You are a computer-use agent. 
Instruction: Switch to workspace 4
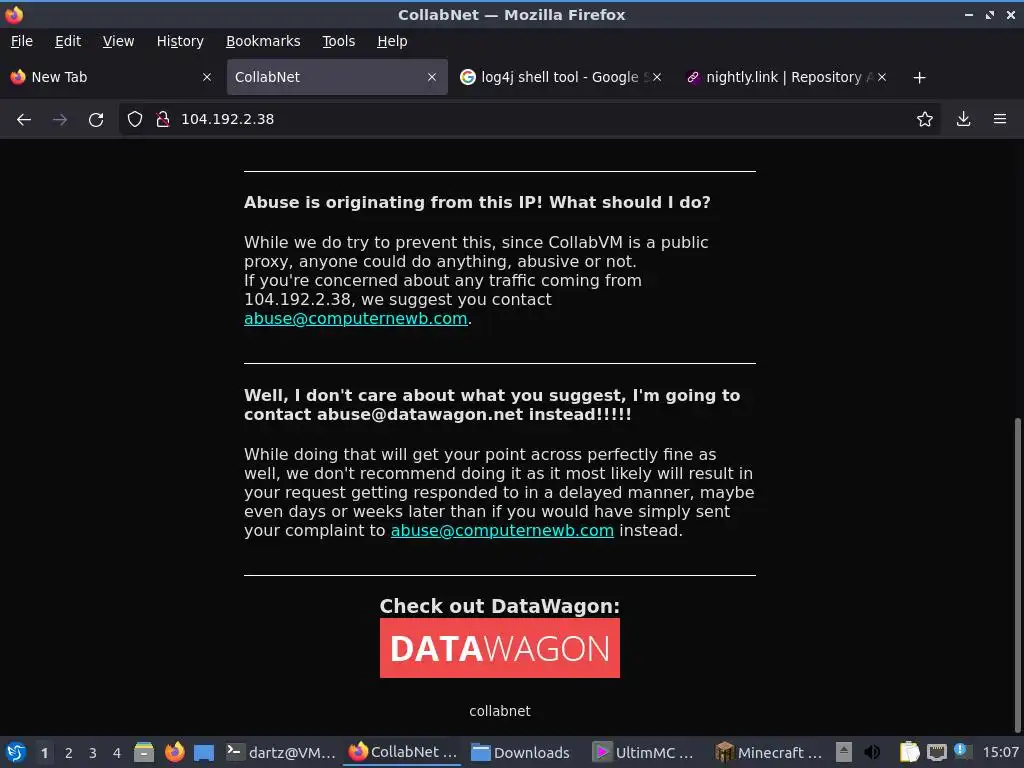pos(117,753)
